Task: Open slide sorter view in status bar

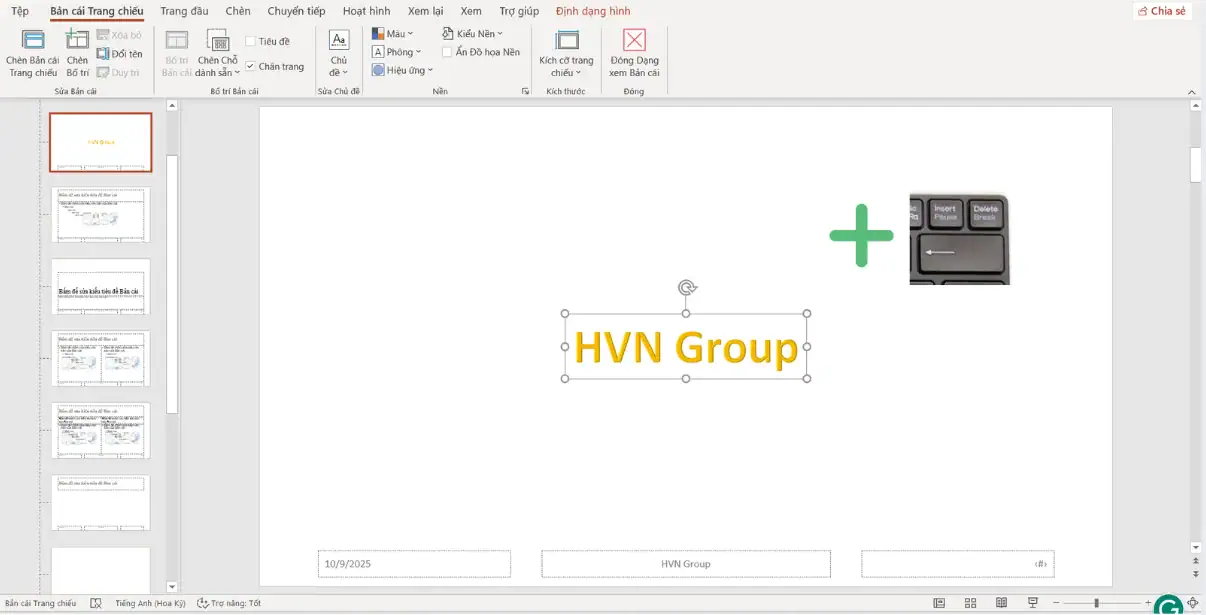Action: 970,603
